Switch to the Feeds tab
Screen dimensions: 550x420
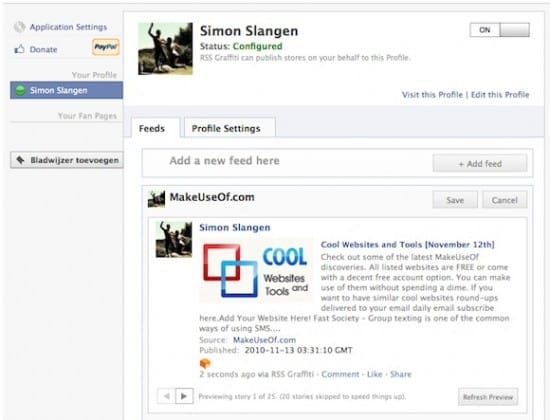pos(152,128)
